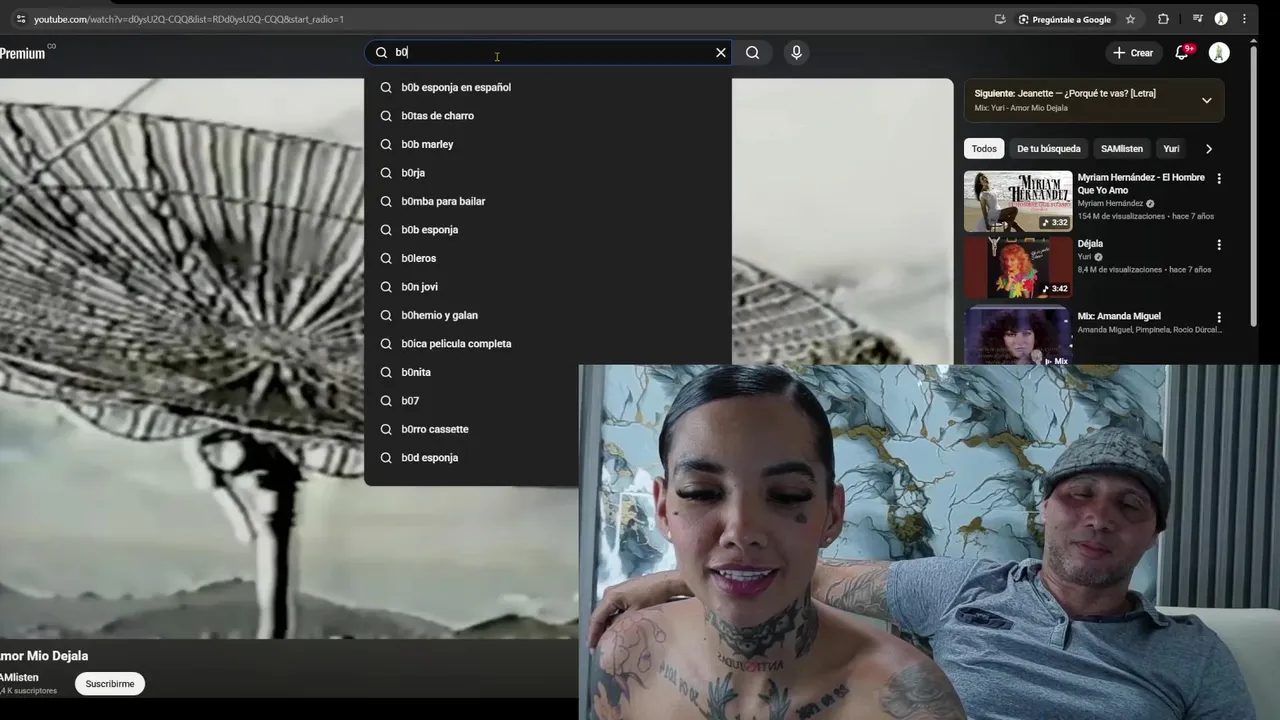This screenshot has height=720, width=1280.
Task: Choose the 'b0hemio y galan' suggestion
Action: [x=548, y=315]
